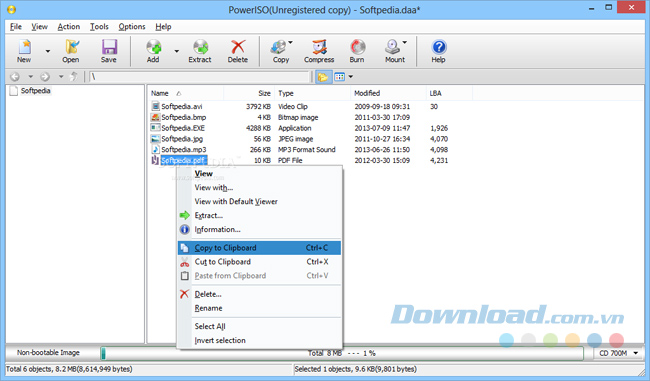Open the Forward history dropdown arrow

tap(61, 77)
